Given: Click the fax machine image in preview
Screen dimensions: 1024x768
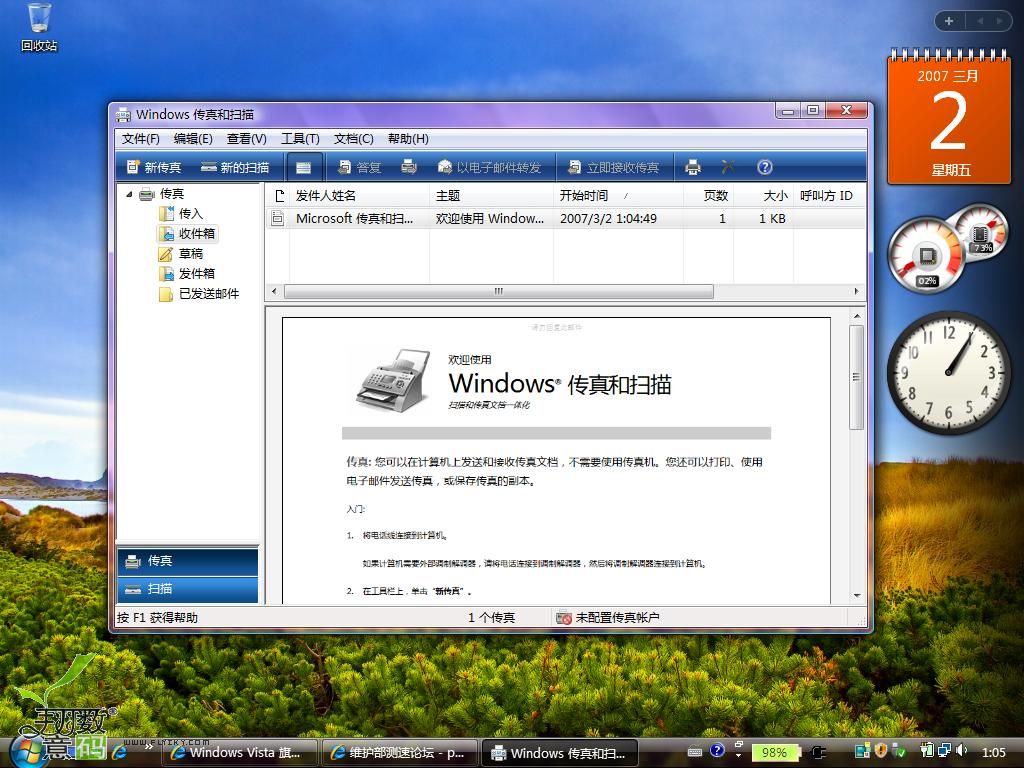Looking at the screenshot, I should coord(394,381).
